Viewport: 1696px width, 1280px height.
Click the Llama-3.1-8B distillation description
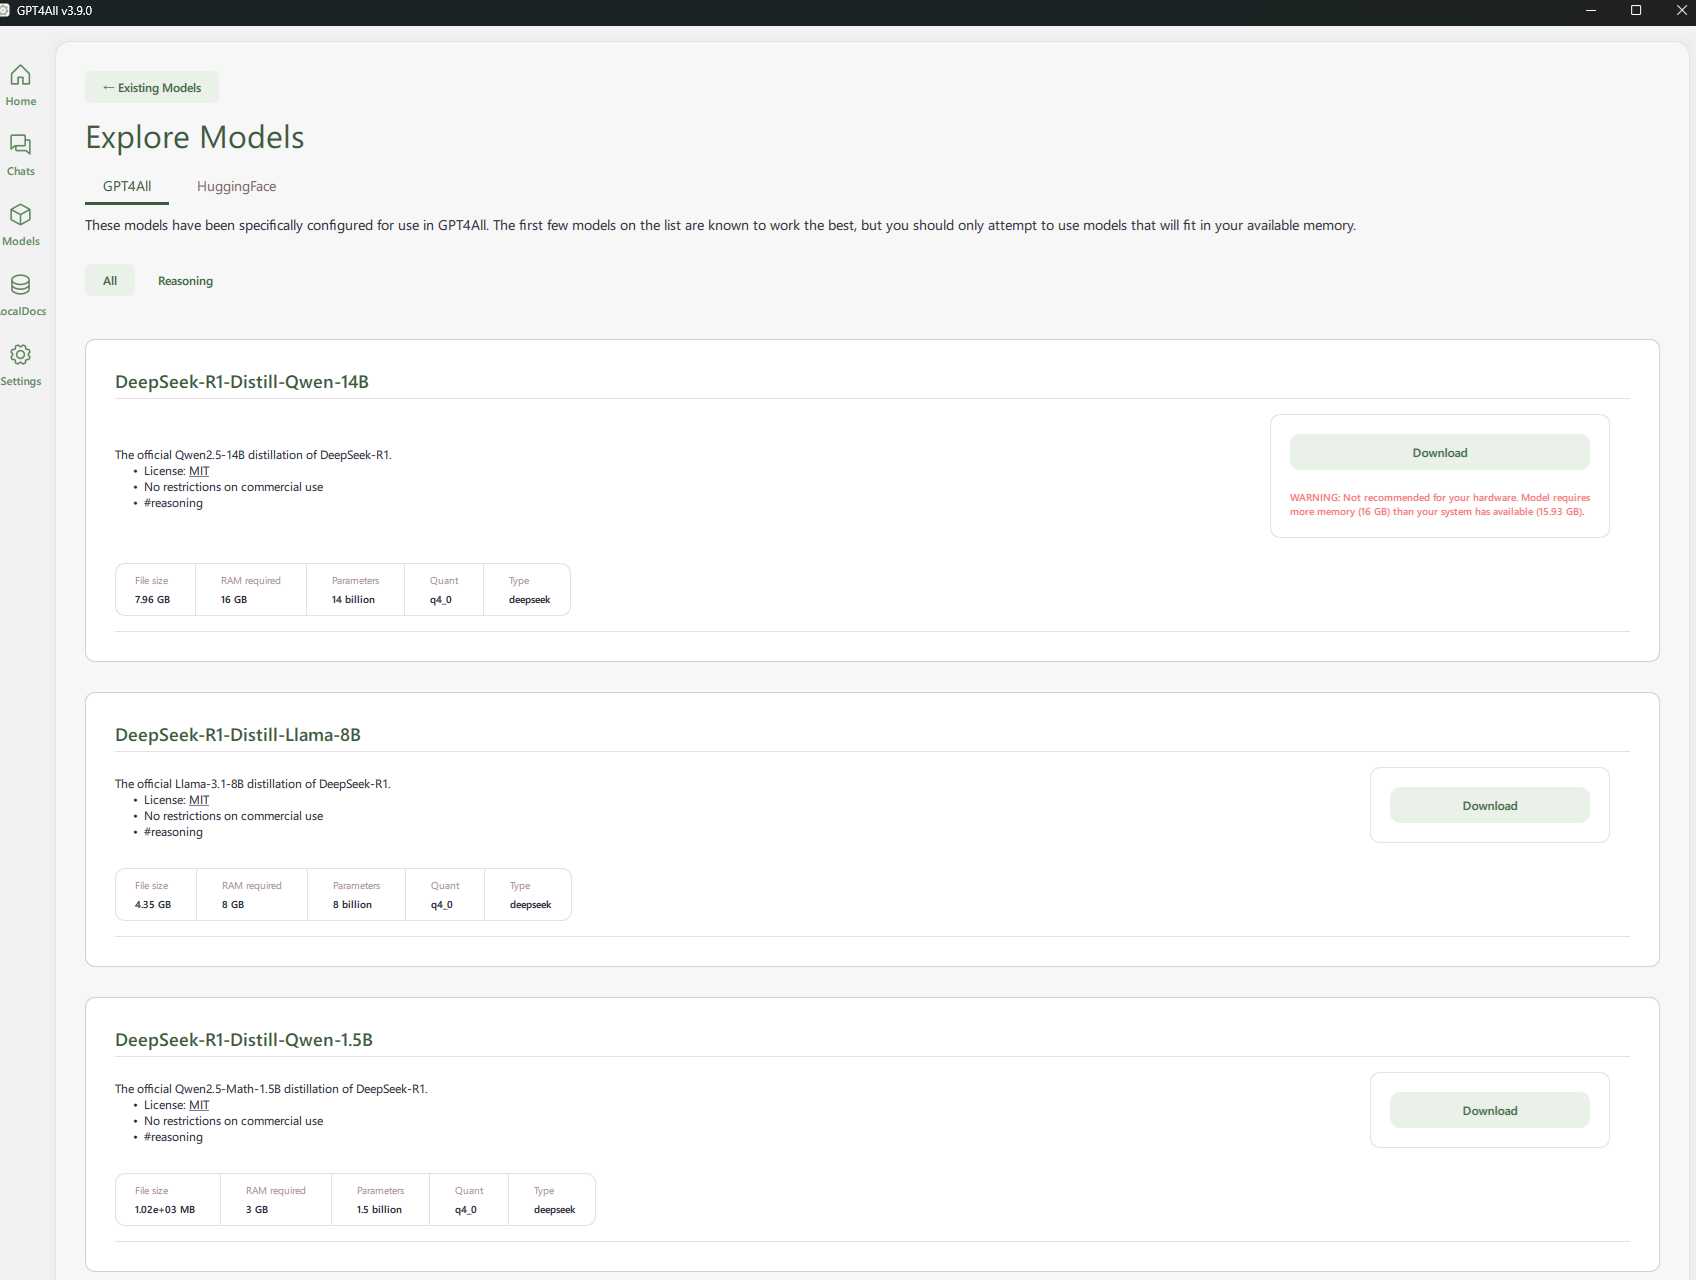coord(252,784)
